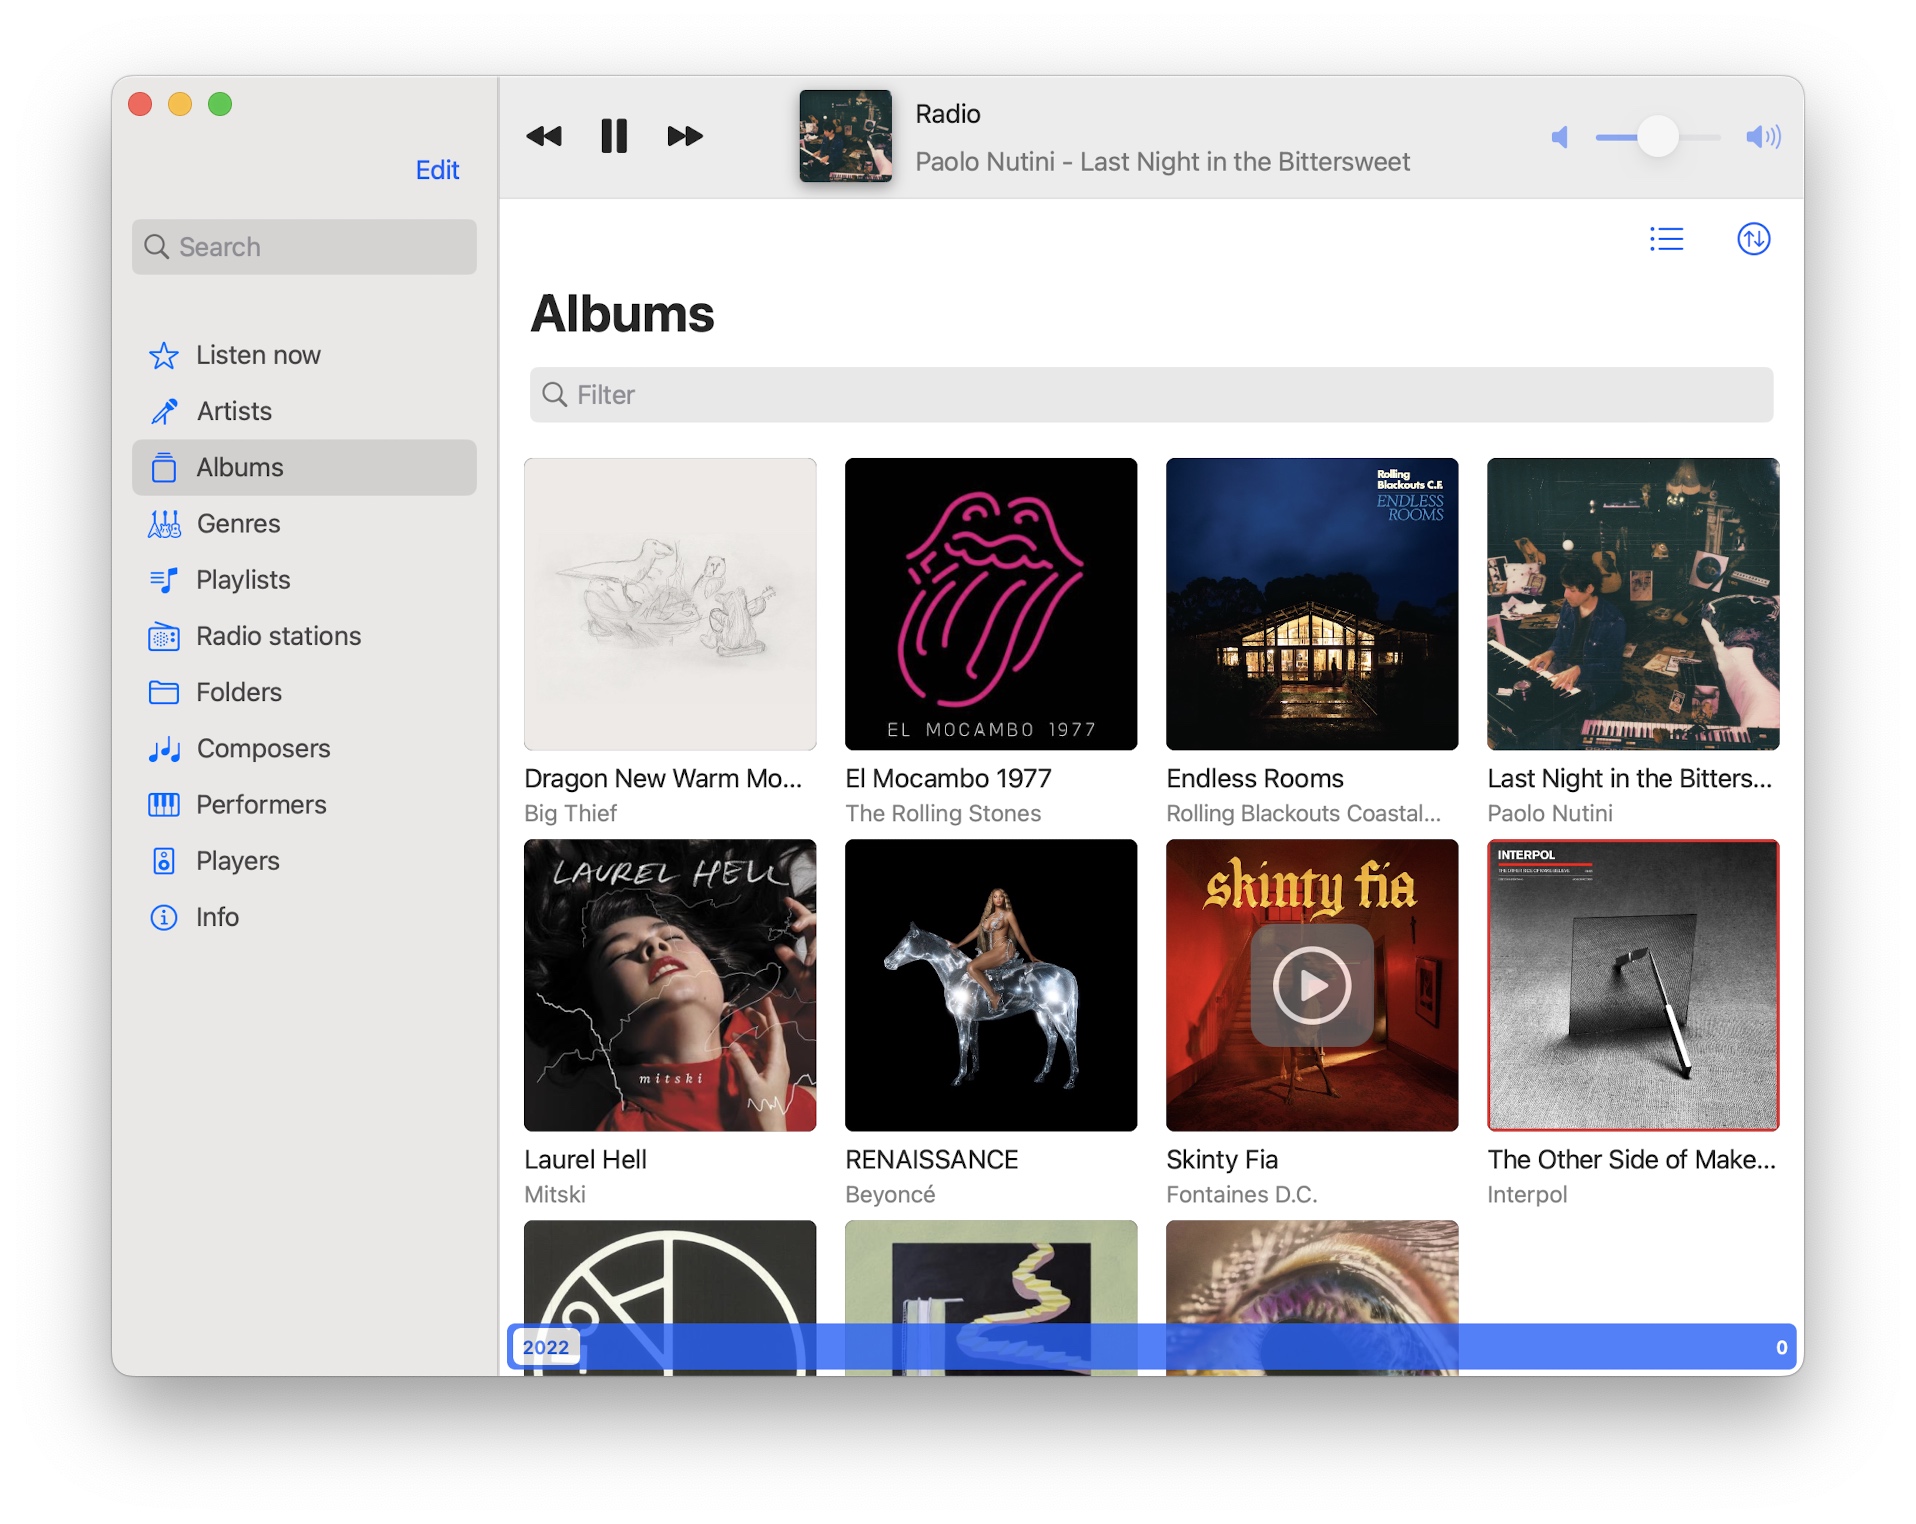Click the Interpol artist name
1916x1524 pixels.
click(x=1527, y=1194)
